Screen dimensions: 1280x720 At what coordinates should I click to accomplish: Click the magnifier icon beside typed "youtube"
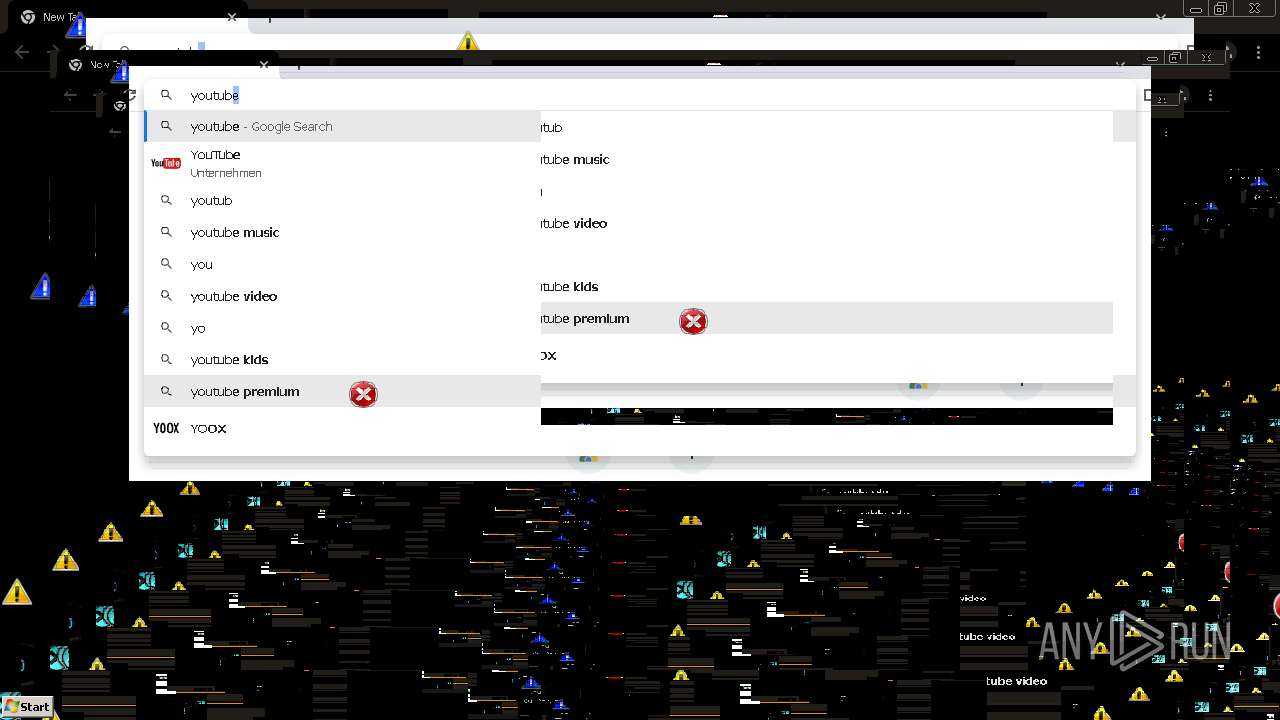pyautogui.click(x=167, y=95)
